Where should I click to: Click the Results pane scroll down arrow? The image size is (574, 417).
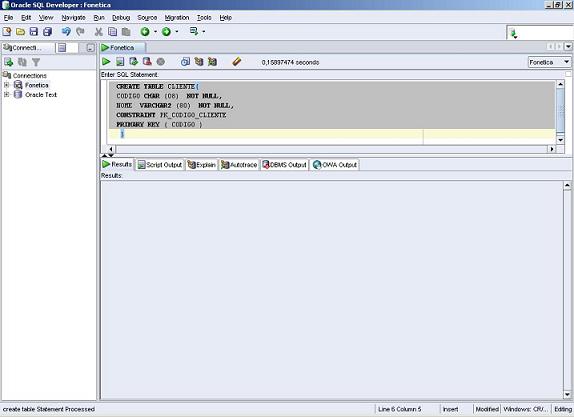click(x=567, y=395)
